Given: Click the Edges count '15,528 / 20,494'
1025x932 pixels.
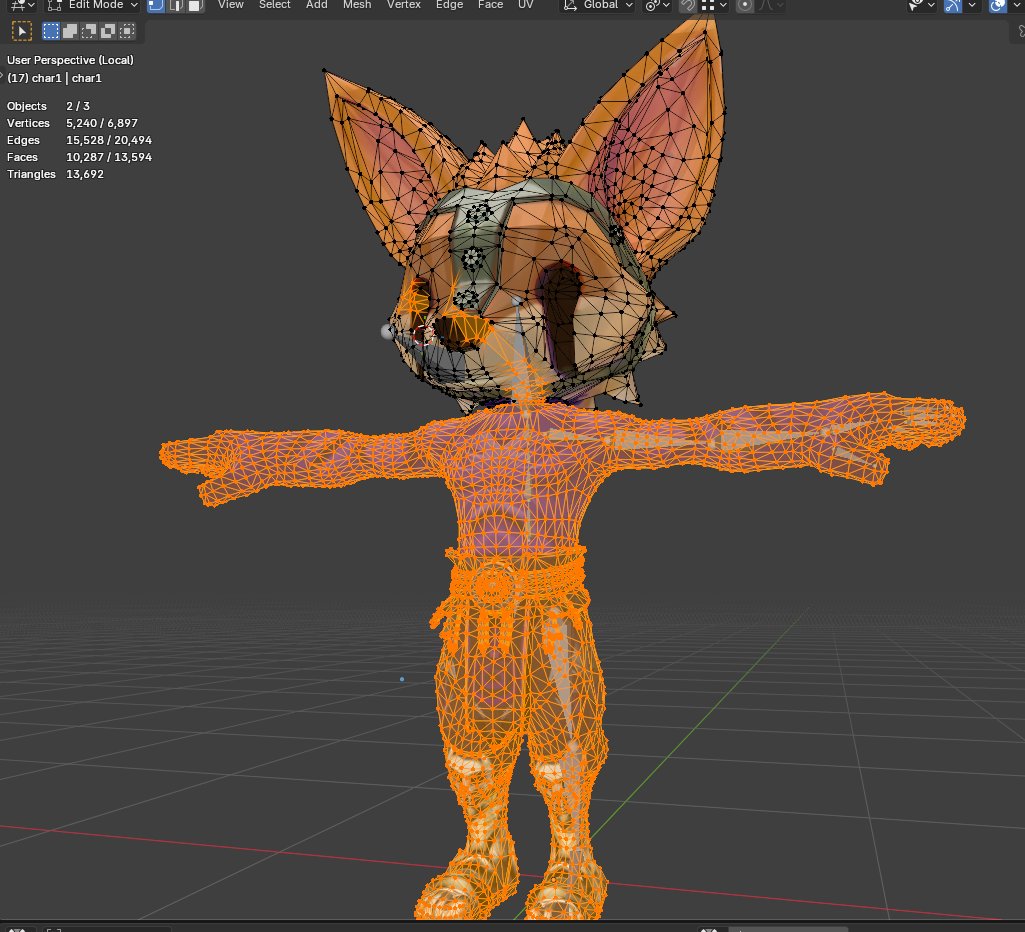Looking at the screenshot, I should (x=109, y=140).
